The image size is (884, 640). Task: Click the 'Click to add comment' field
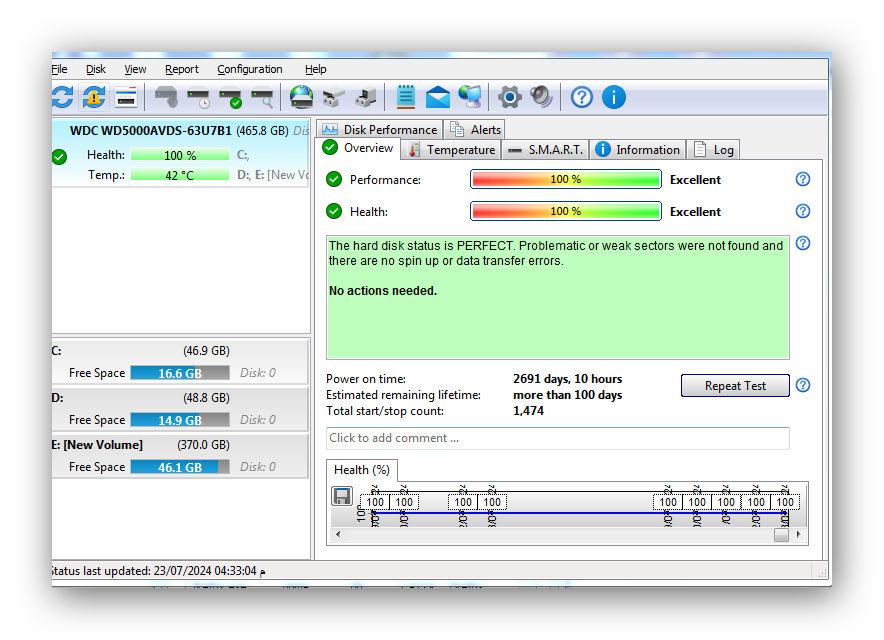(x=558, y=438)
